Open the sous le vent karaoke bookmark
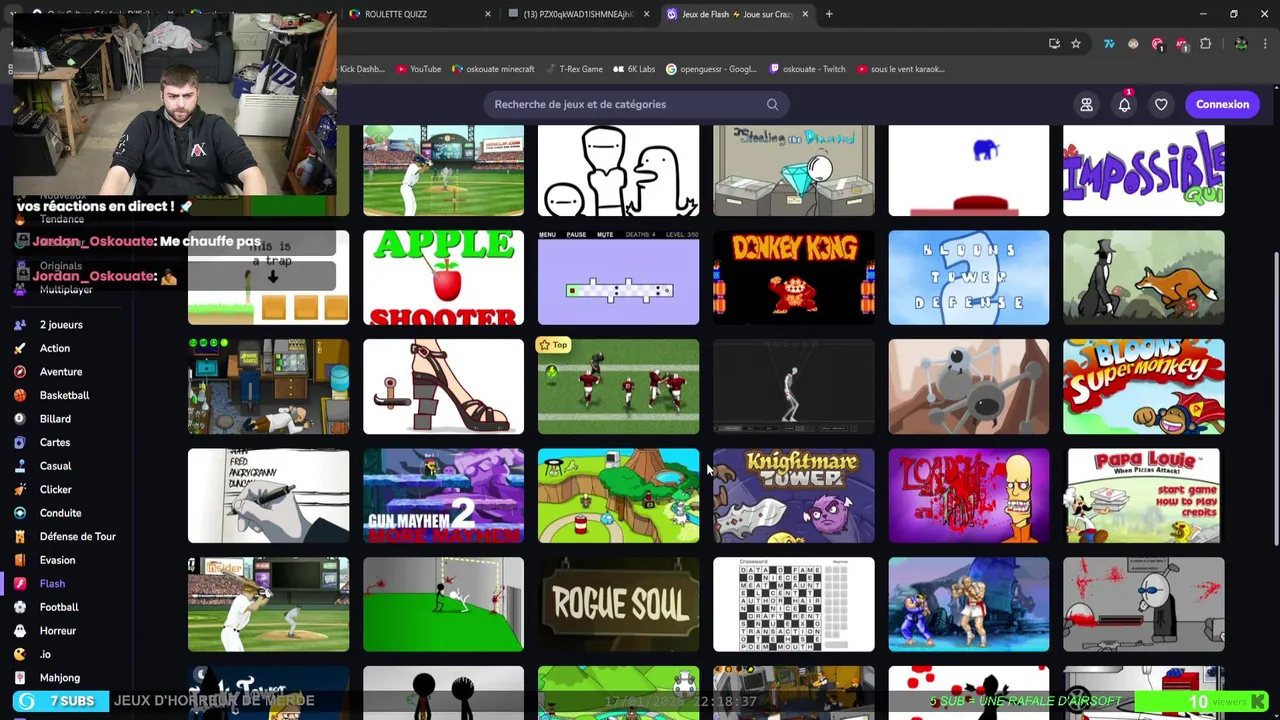Image resolution: width=1280 pixels, height=720 pixels. (x=901, y=69)
